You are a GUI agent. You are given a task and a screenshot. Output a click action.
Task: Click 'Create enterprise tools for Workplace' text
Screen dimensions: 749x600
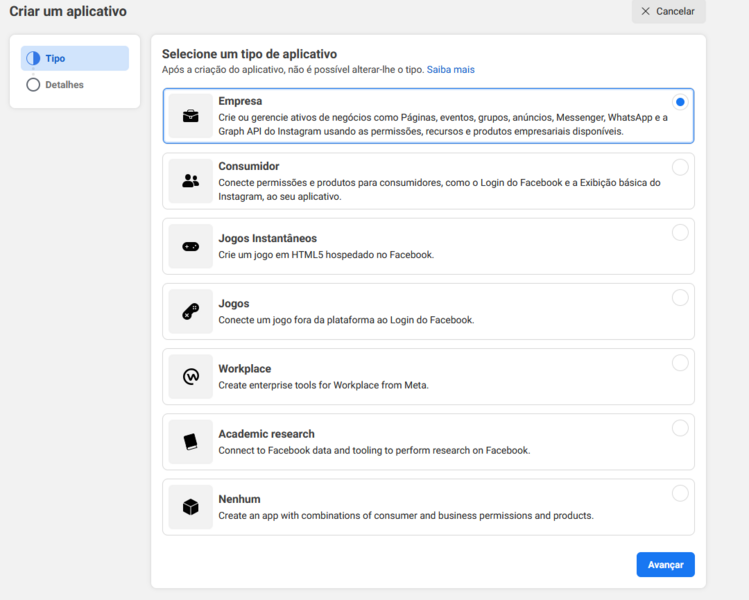[x=323, y=385]
